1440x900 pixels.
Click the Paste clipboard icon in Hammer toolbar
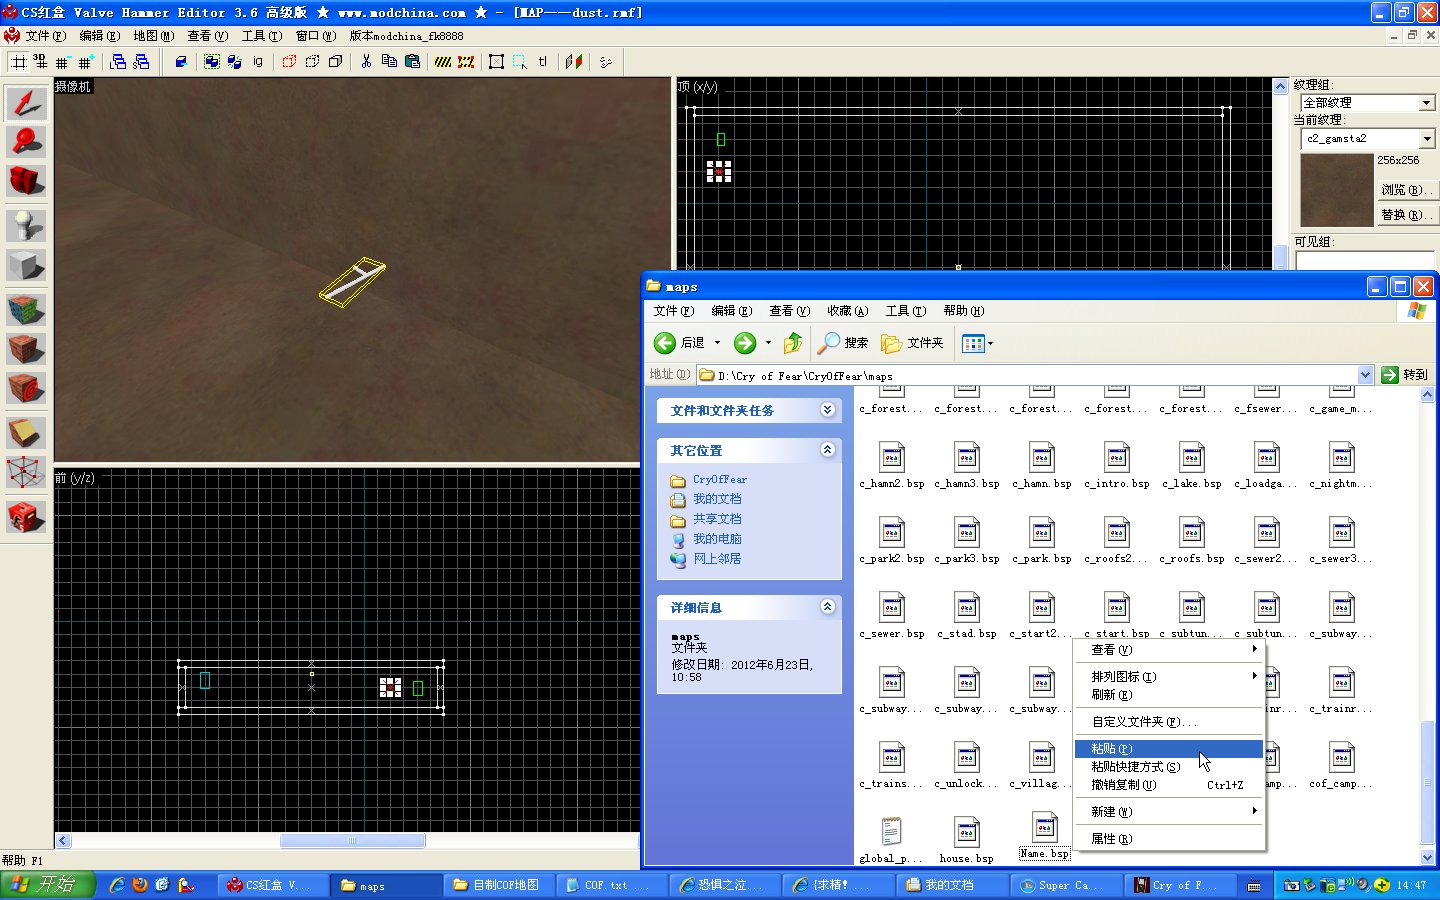412,62
